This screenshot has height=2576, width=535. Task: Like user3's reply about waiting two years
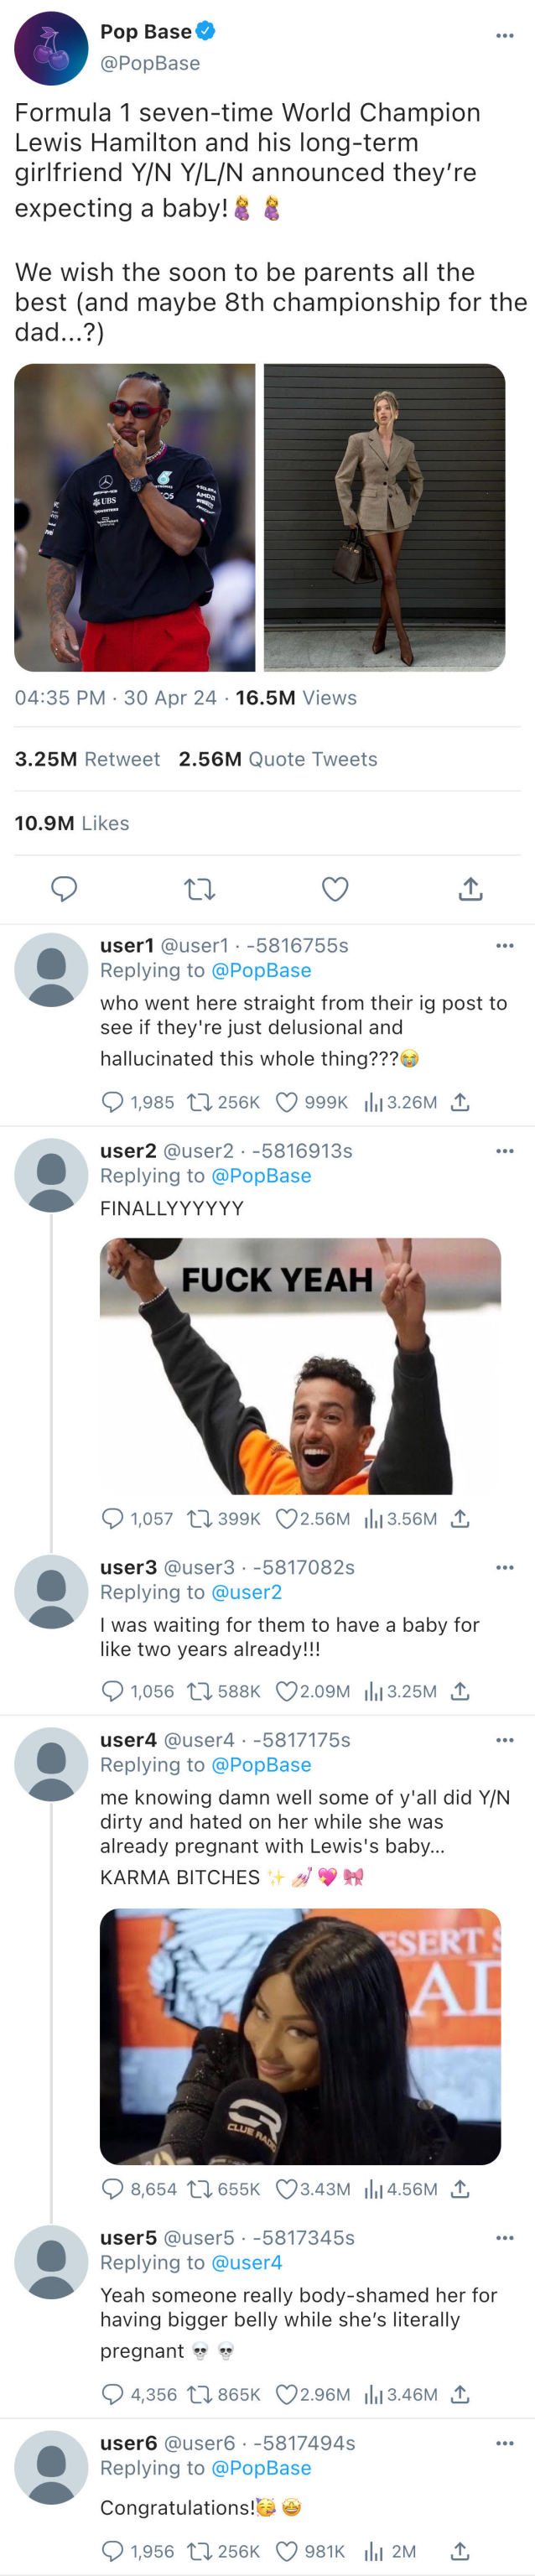tap(286, 1691)
